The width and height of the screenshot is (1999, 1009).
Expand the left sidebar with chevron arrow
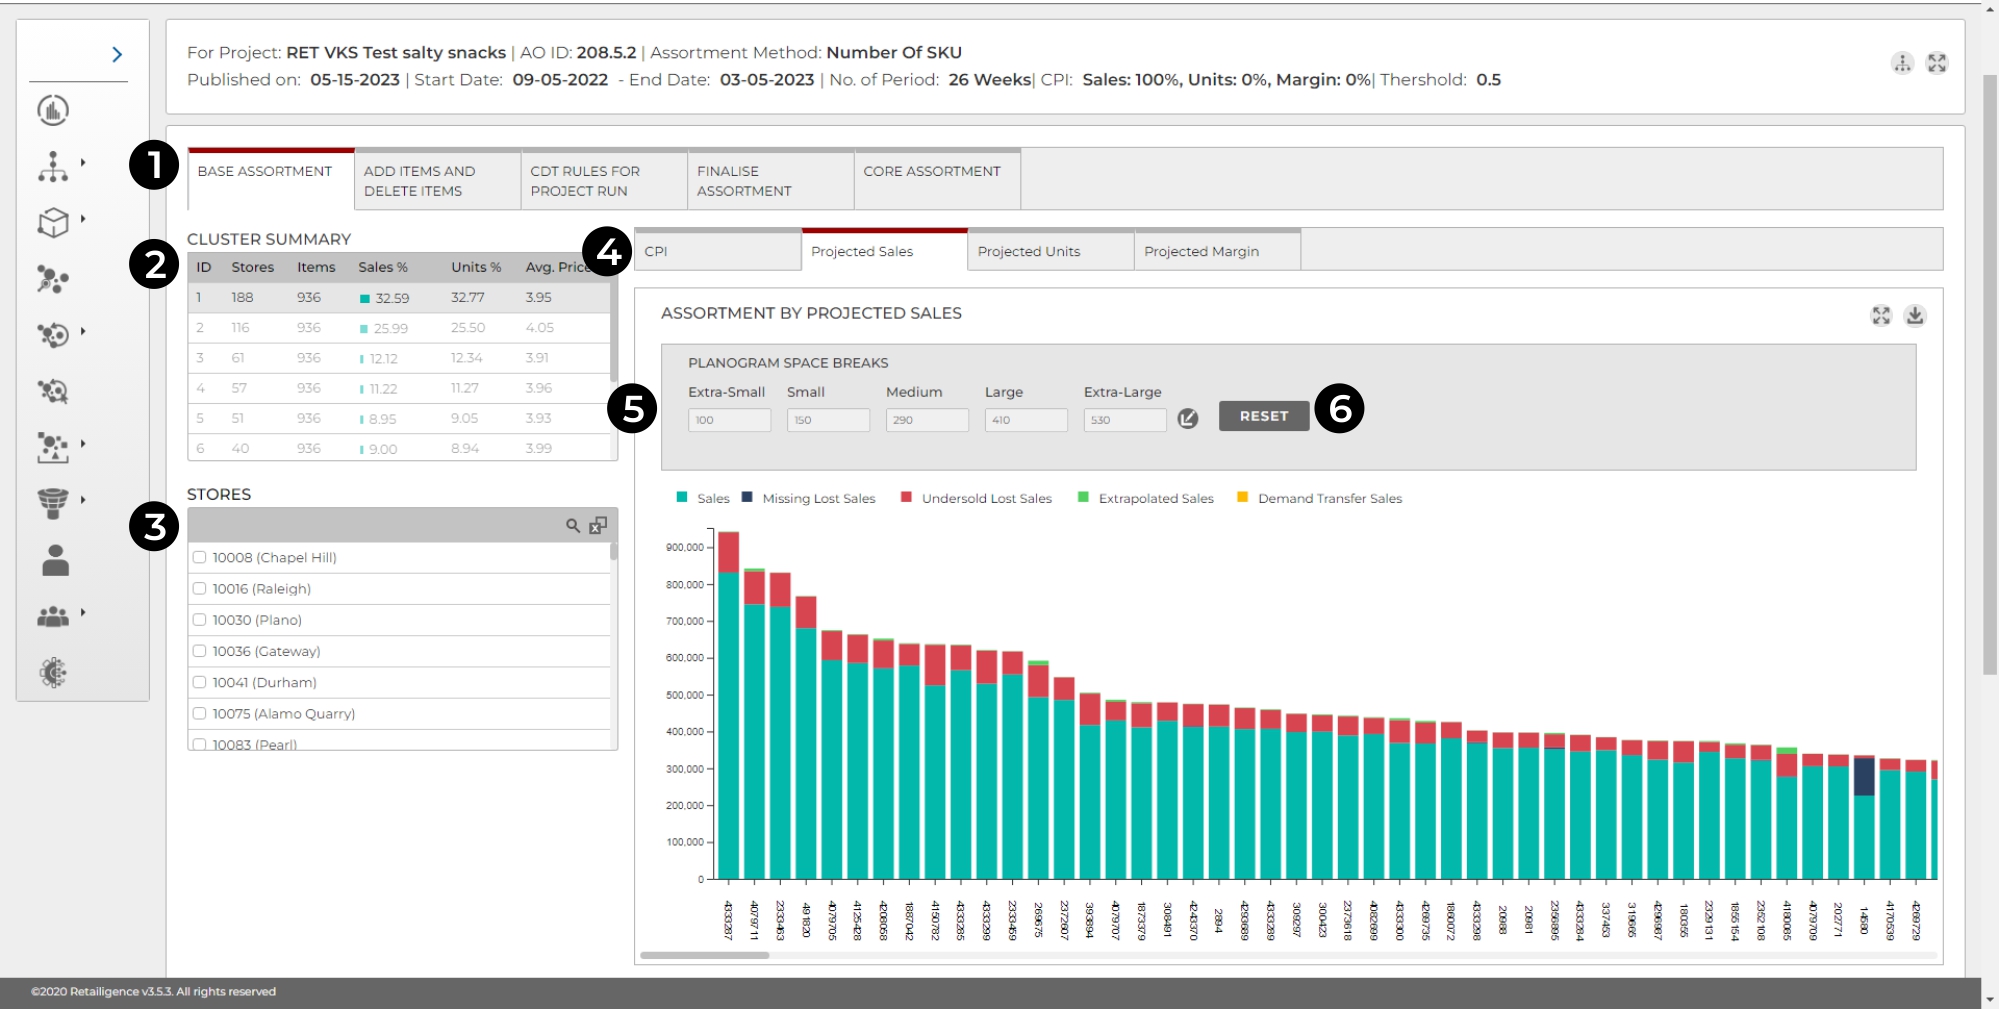click(117, 54)
